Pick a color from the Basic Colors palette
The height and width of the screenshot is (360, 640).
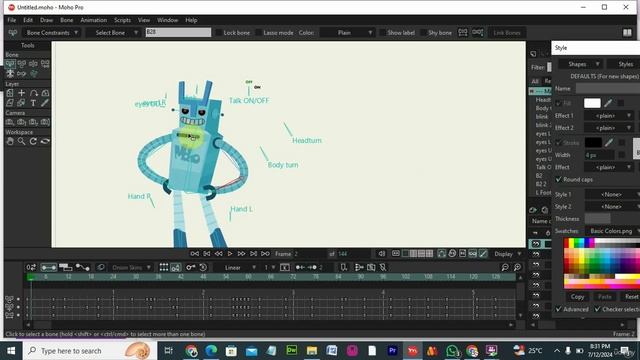coord(602,263)
